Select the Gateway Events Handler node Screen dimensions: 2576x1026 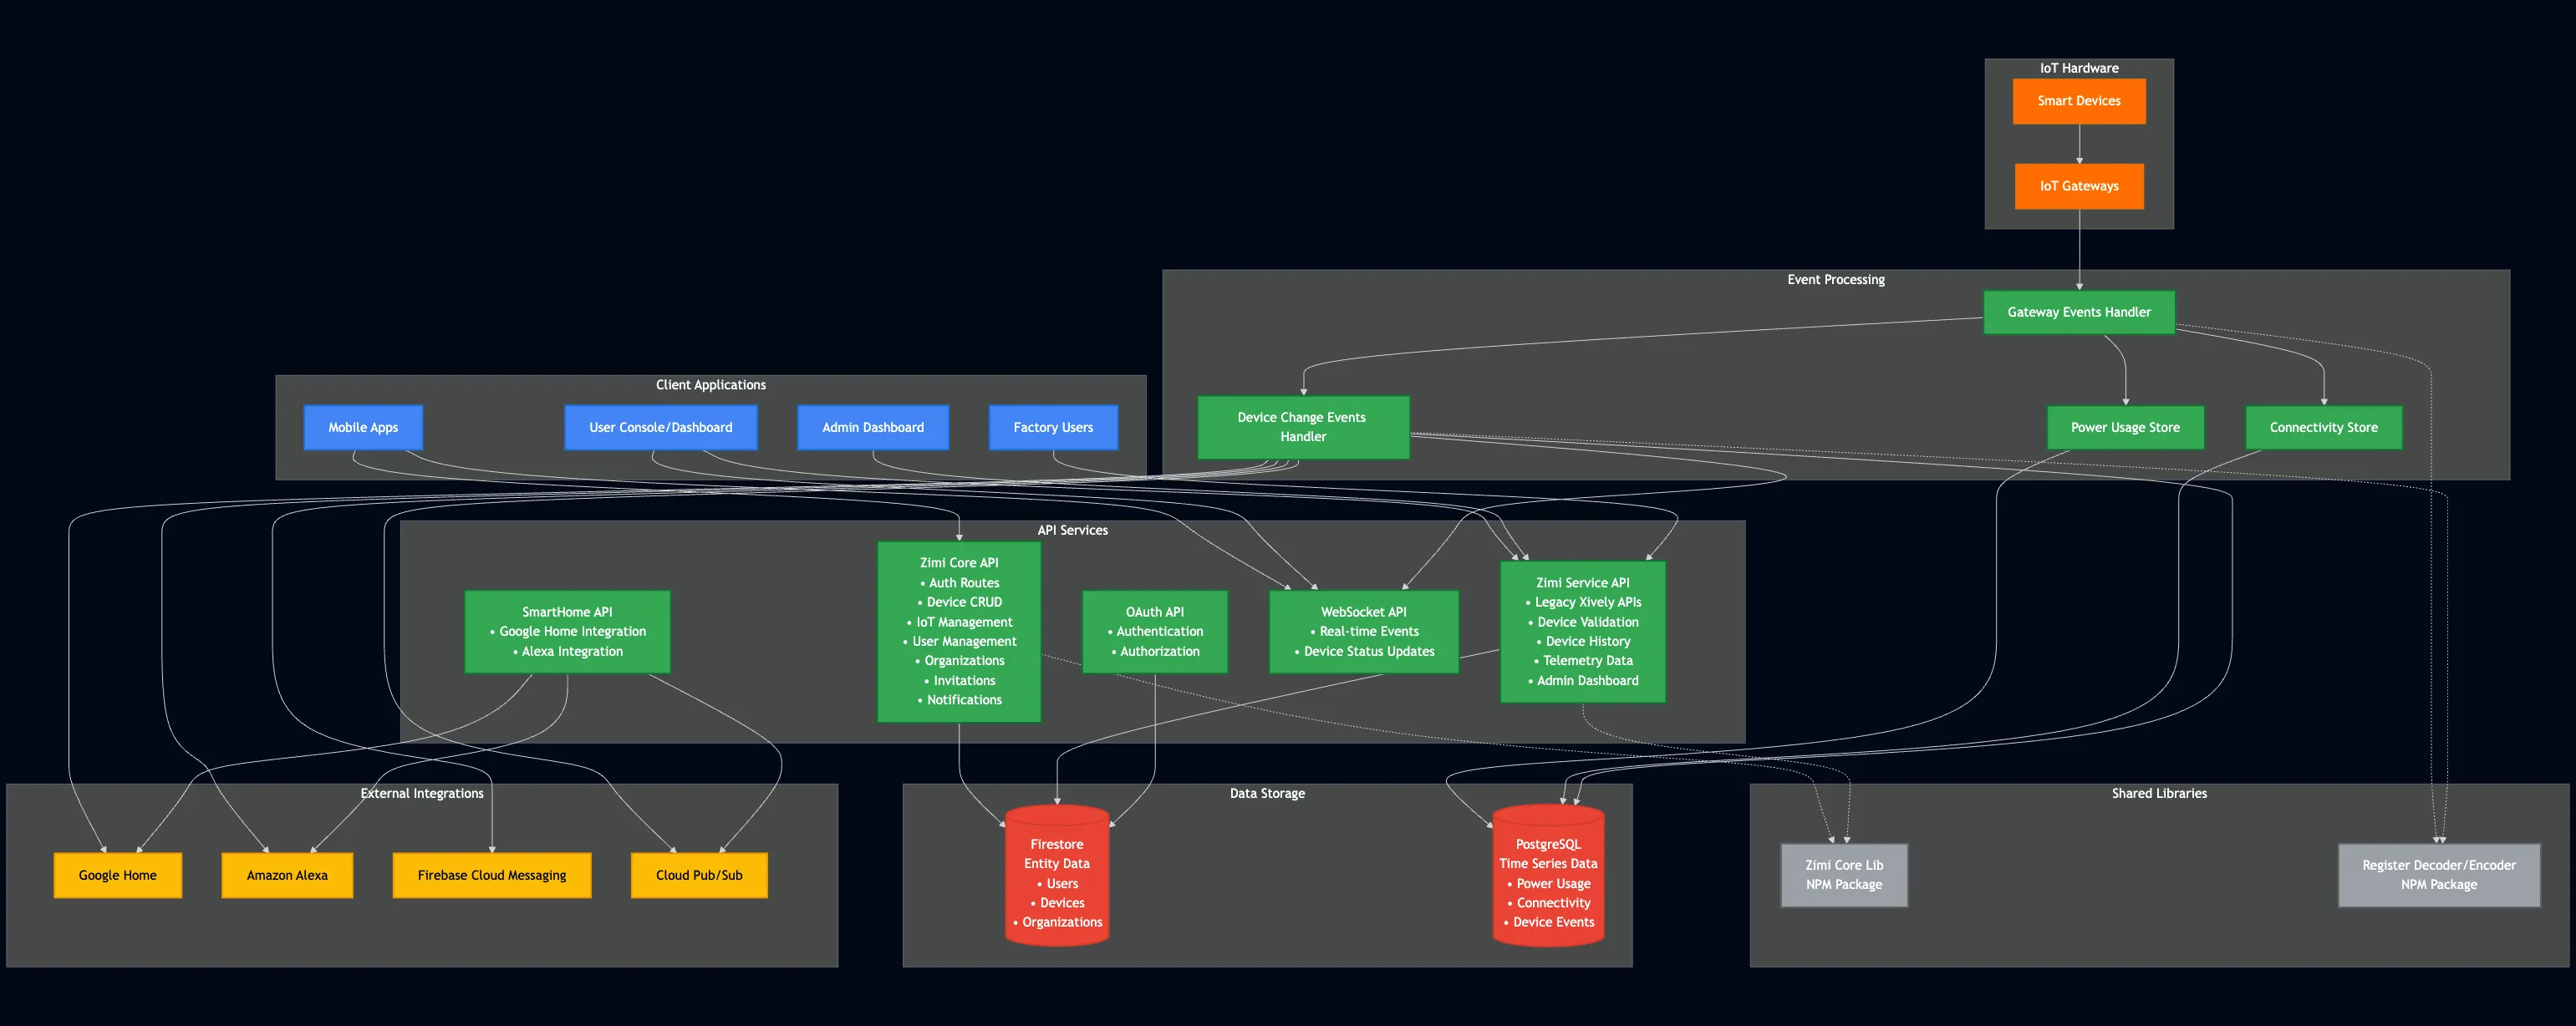(x=2079, y=311)
